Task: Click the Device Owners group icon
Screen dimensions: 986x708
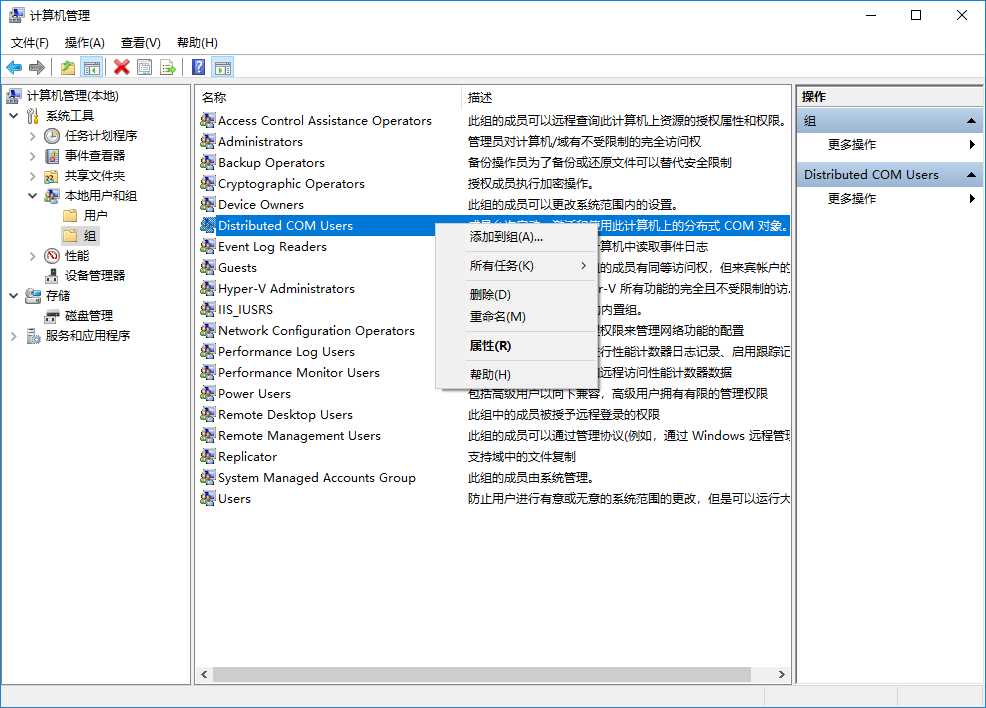Action: pyautogui.click(x=208, y=204)
